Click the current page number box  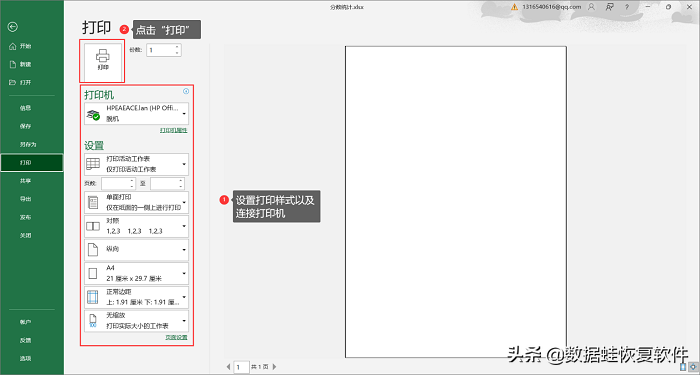(242, 367)
